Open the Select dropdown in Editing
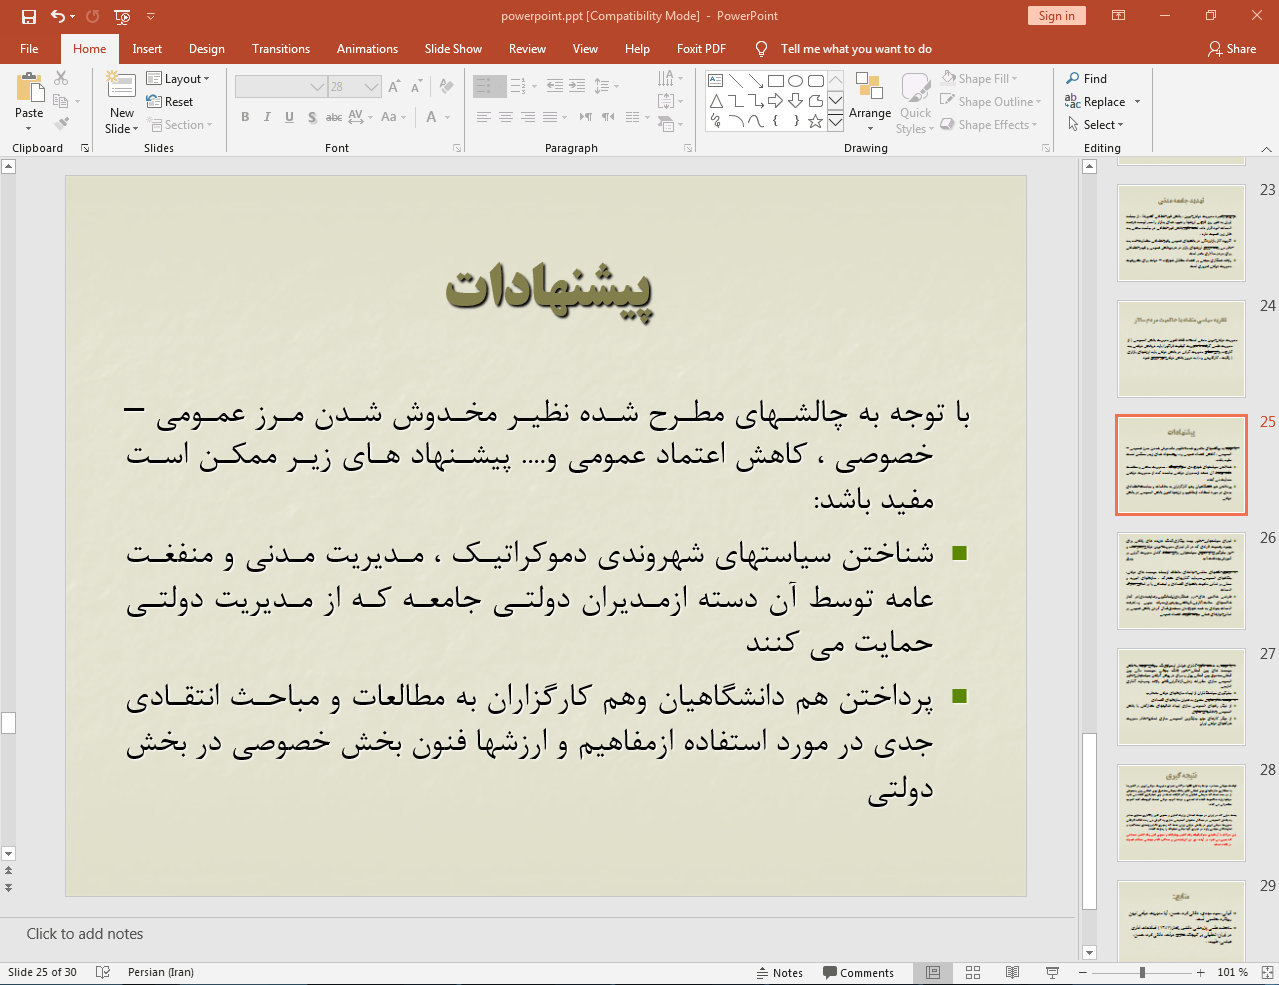 (x=1096, y=125)
